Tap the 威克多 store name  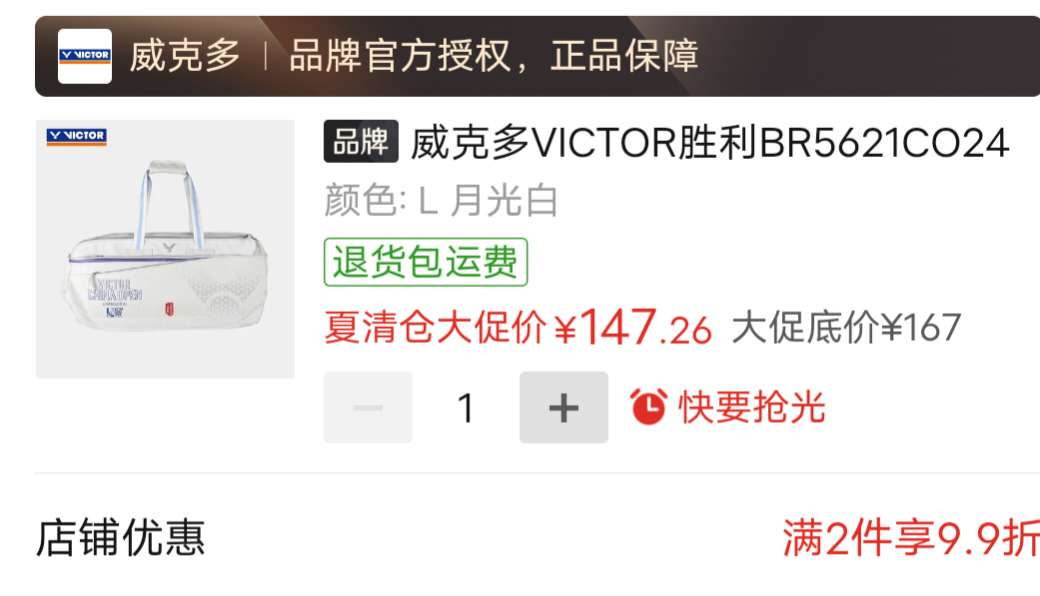[x=184, y=56]
